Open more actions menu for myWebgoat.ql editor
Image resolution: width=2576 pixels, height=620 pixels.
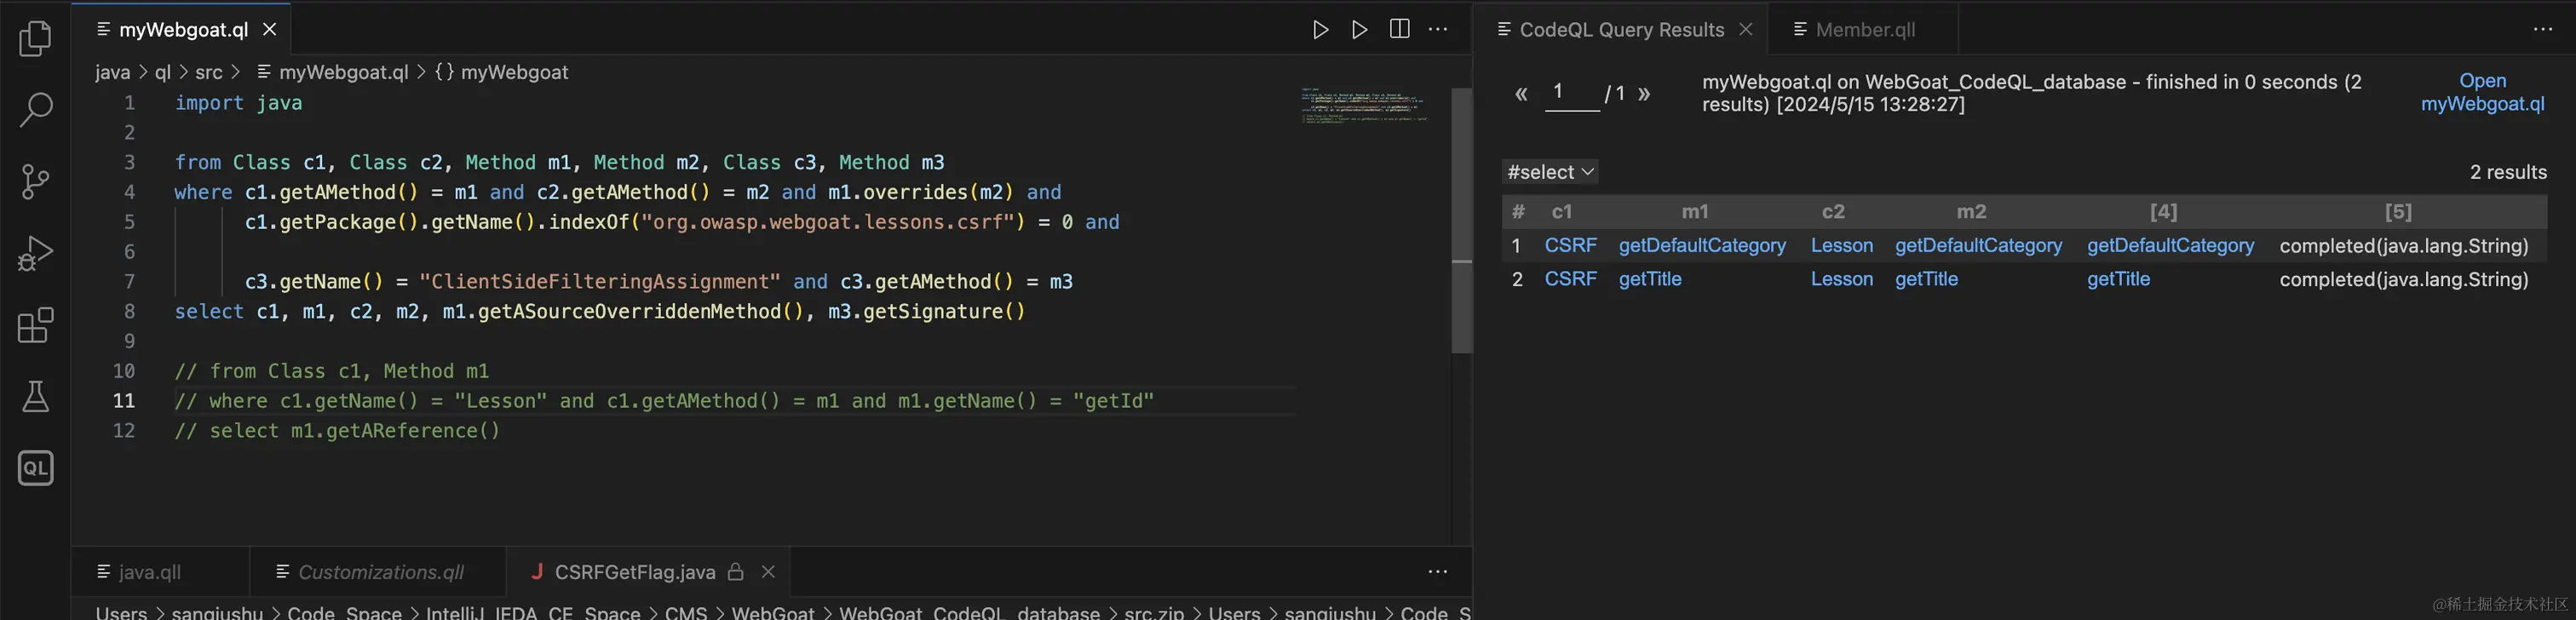(1438, 29)
